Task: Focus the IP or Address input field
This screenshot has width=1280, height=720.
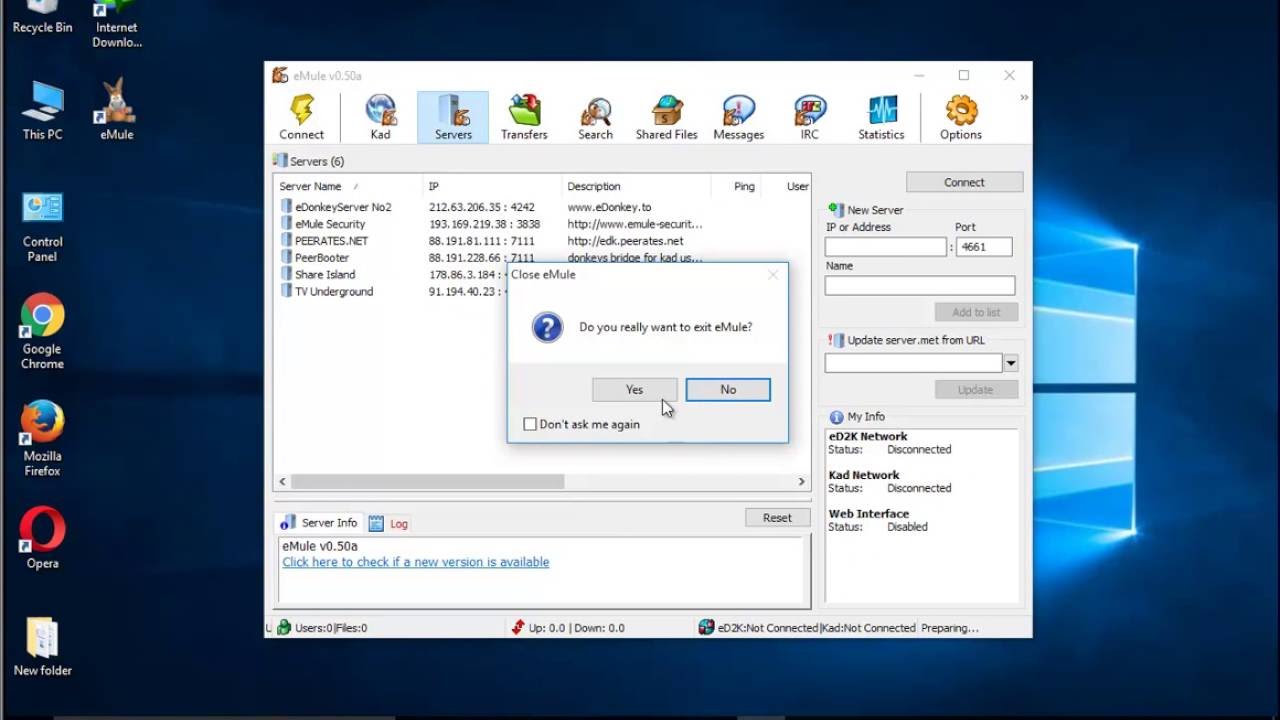Action: 885,247
